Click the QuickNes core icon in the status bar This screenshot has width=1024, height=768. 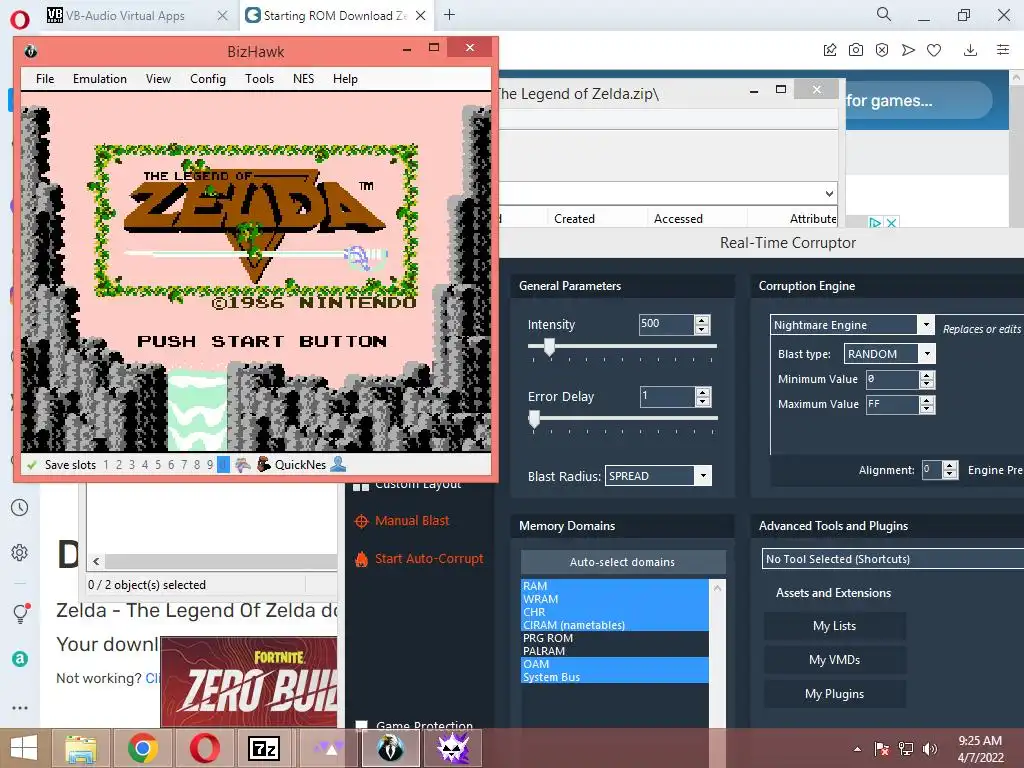tap(264, 465)
